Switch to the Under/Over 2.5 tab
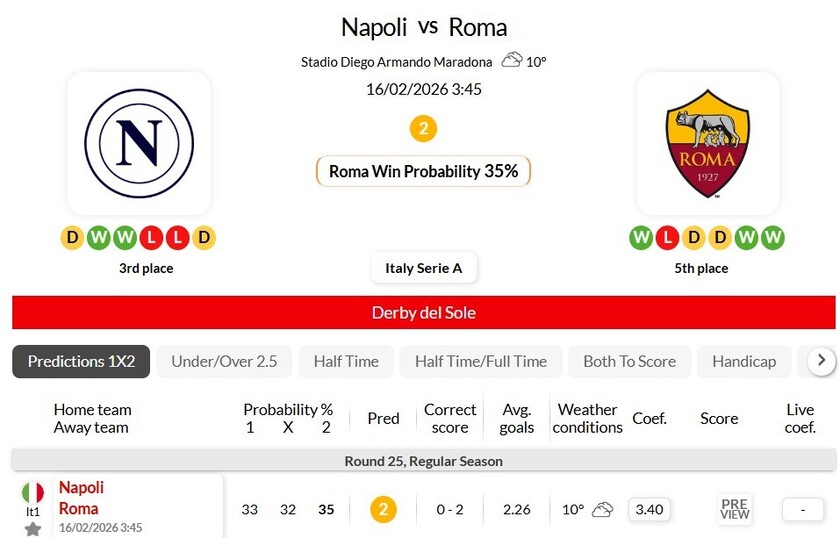Image resolution: width=840 pixels, height=538 pixels. pyautogui.click(x=224, y=361)
